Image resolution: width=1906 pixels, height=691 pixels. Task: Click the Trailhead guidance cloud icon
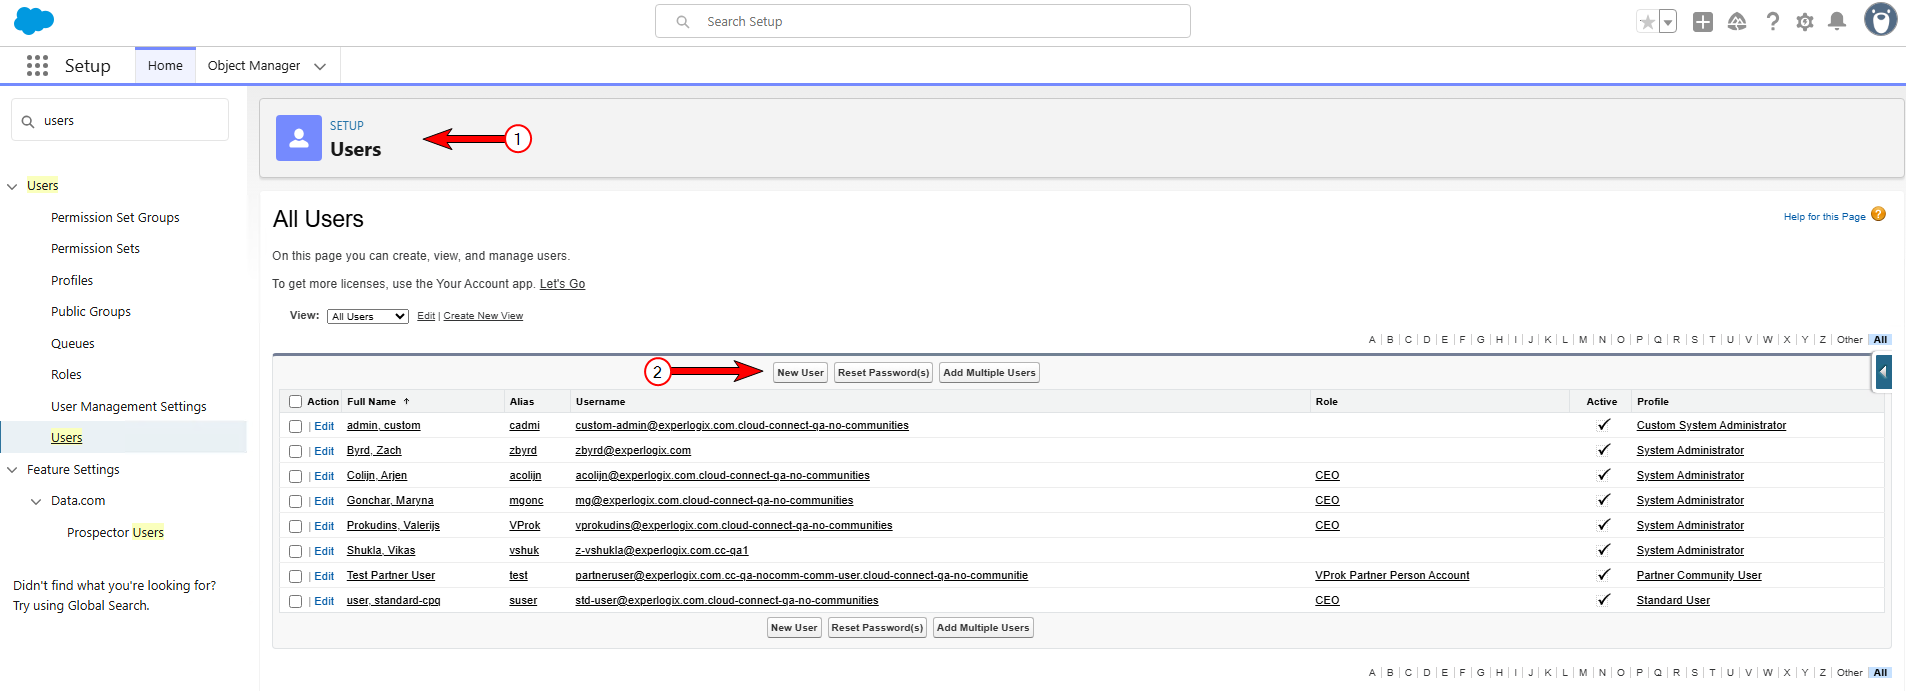coord(1737,22)
